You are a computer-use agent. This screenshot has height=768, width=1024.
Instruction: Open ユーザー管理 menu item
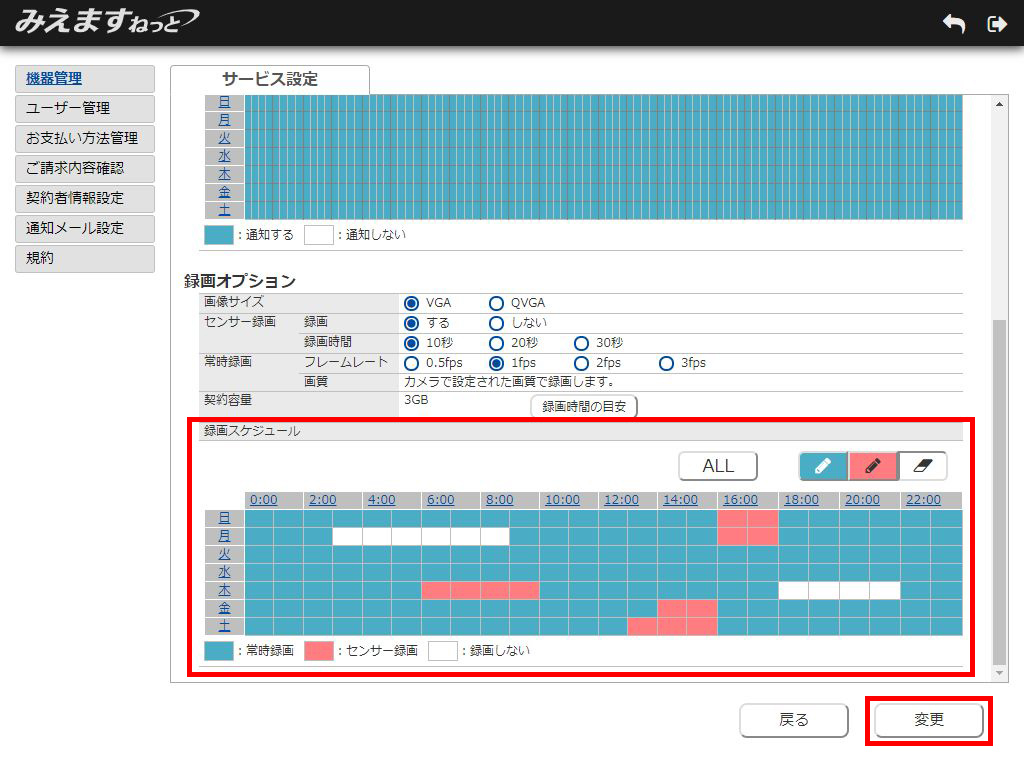85,108
